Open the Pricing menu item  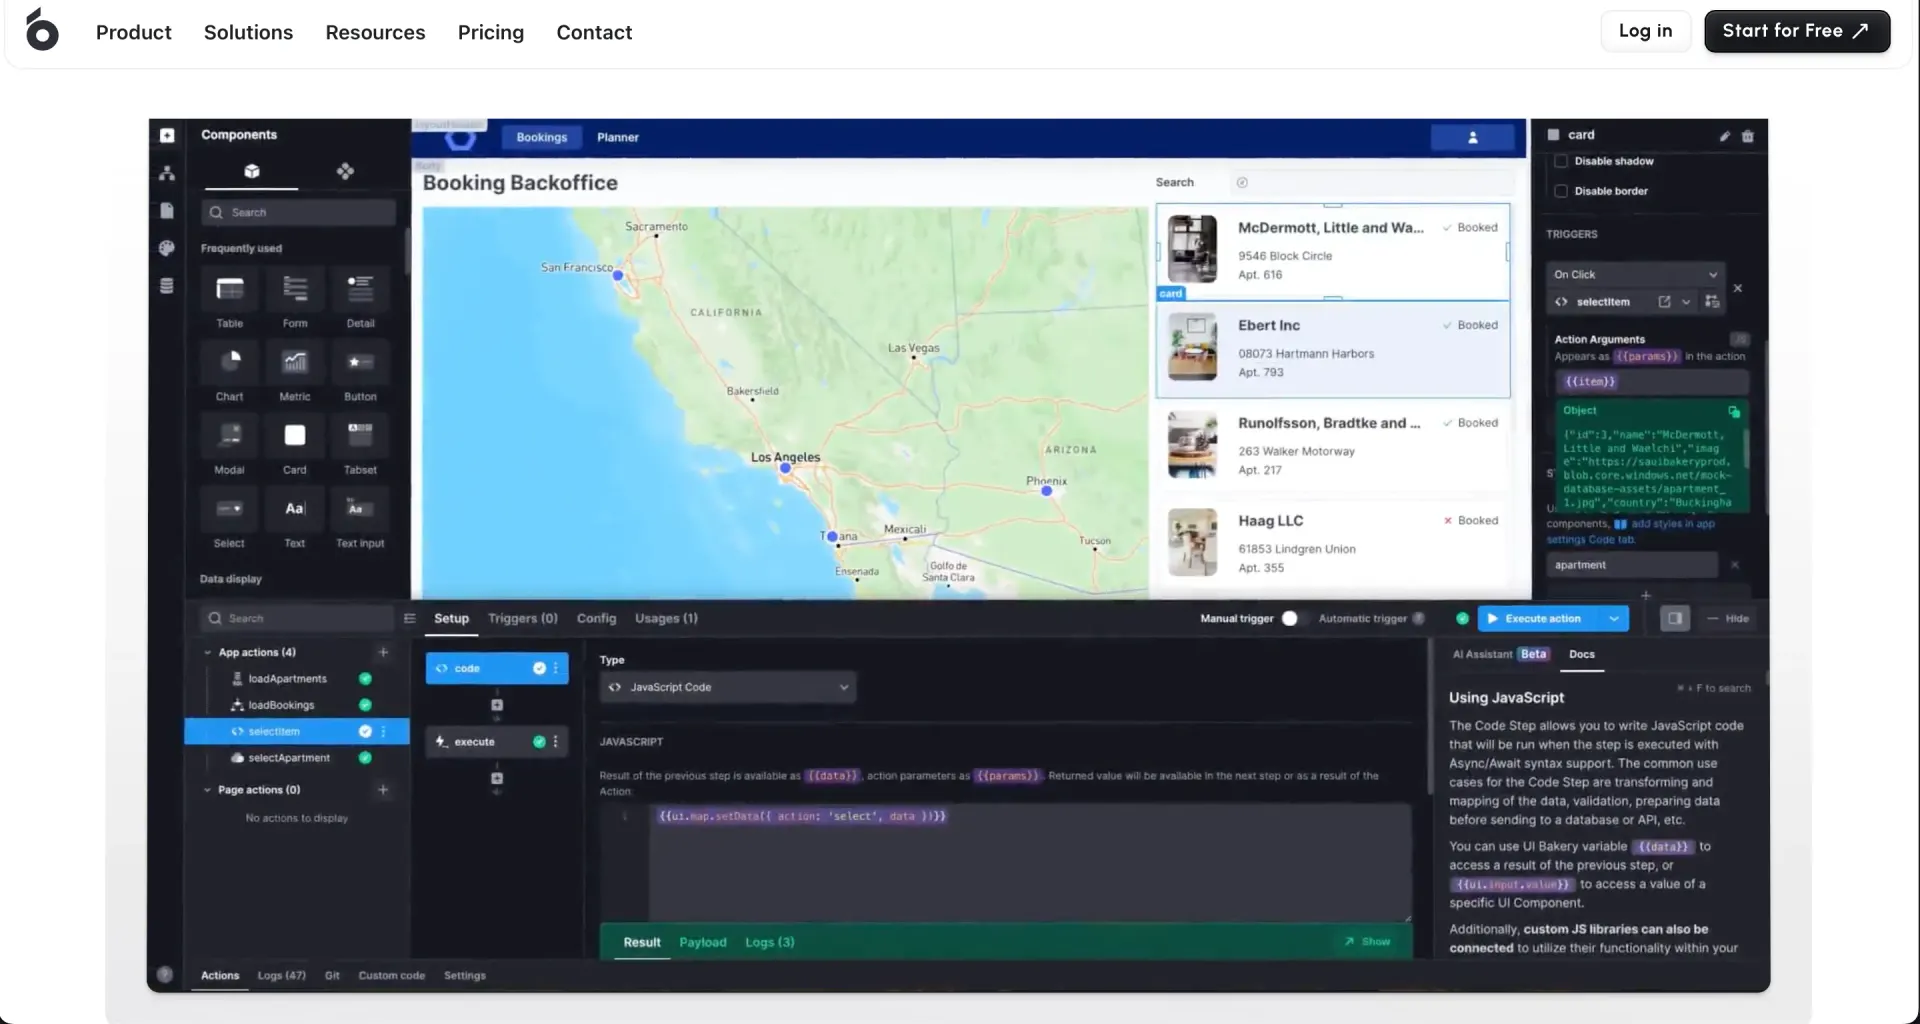click(491, 32)
